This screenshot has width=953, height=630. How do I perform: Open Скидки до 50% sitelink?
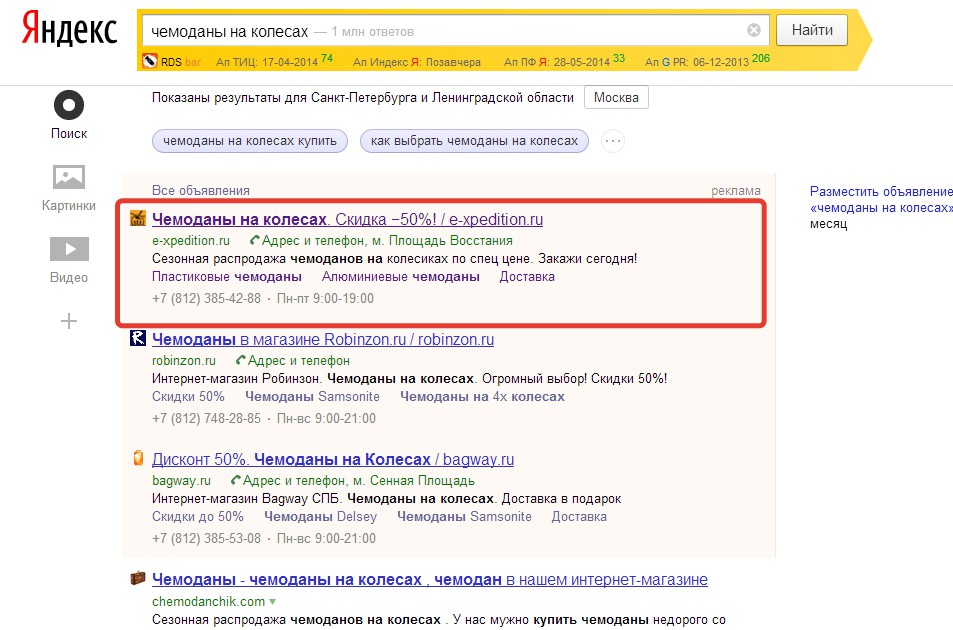click(x=198, y=516)
